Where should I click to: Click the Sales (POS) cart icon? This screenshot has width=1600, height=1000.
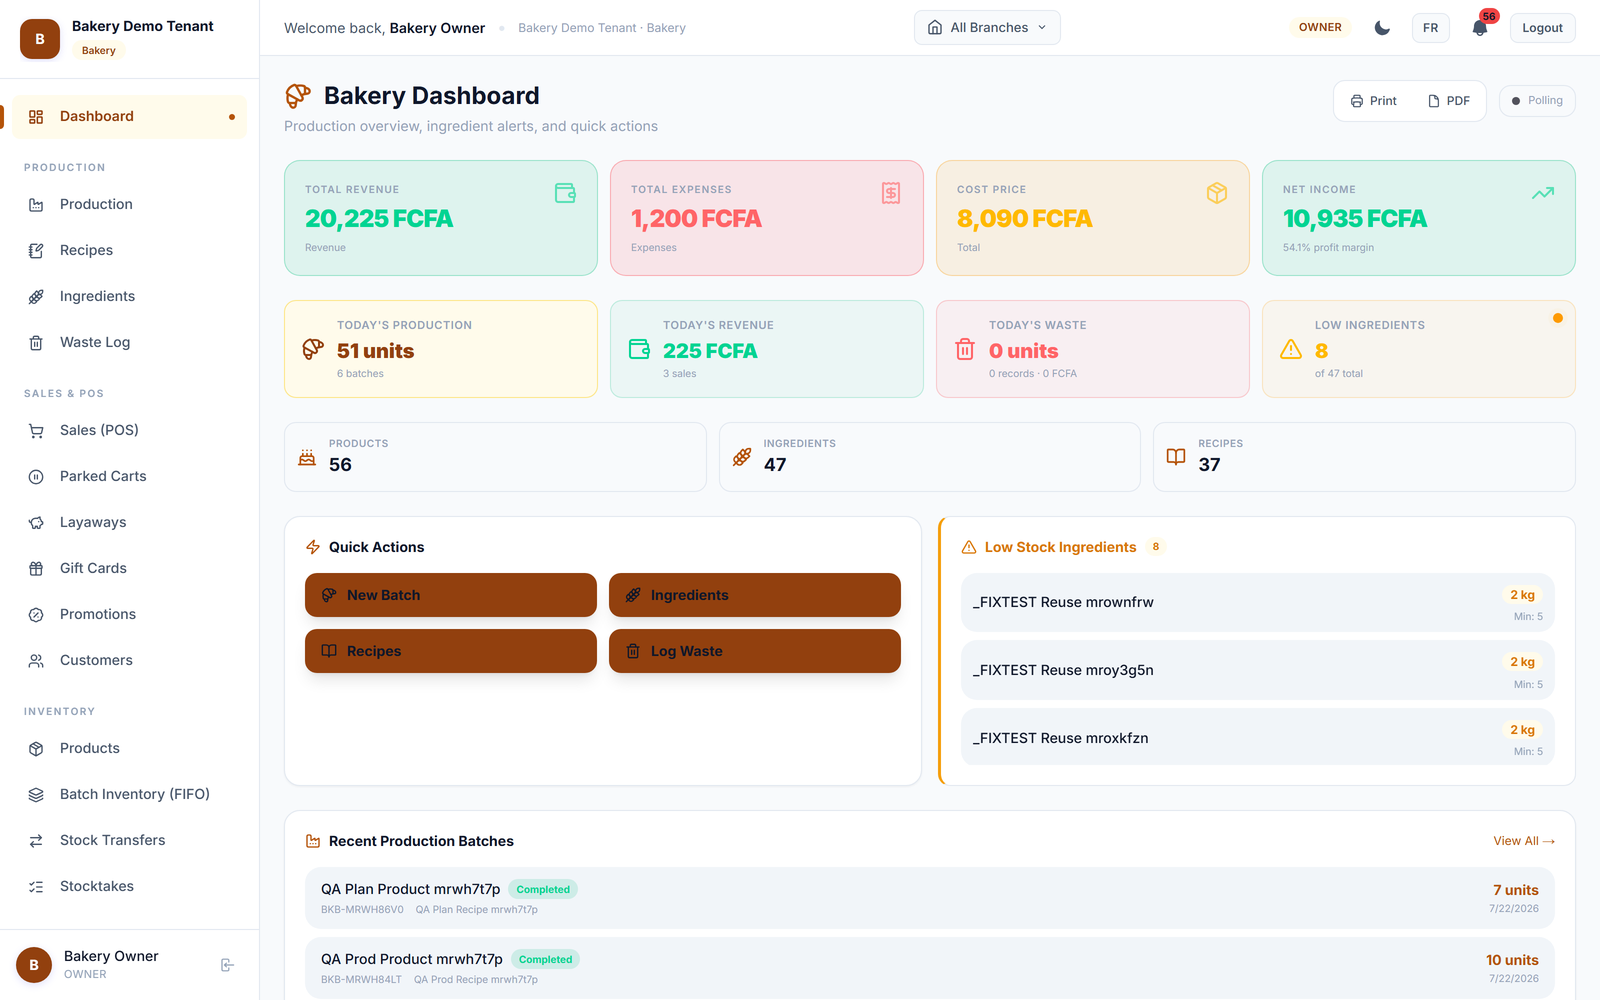coord(36,431)
